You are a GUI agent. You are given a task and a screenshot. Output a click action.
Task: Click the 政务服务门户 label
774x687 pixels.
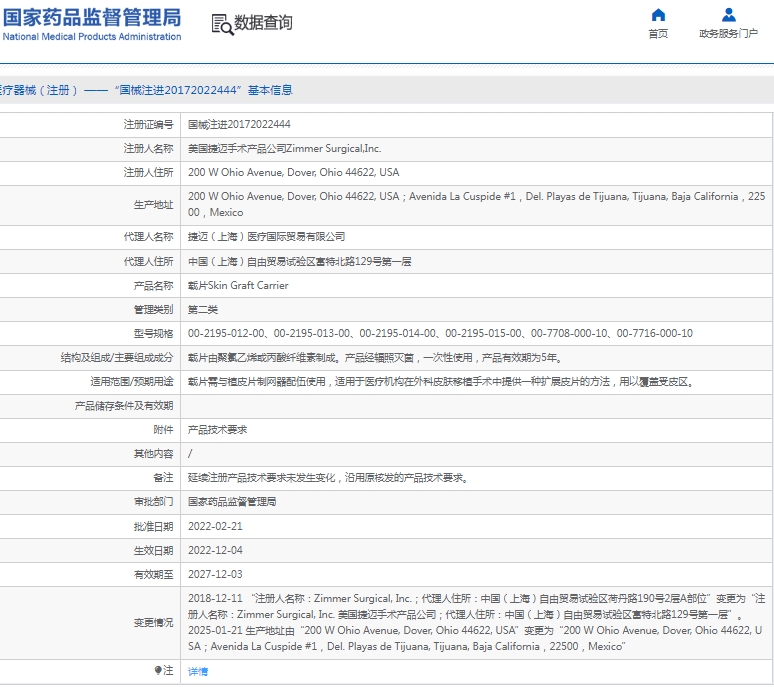729,34
